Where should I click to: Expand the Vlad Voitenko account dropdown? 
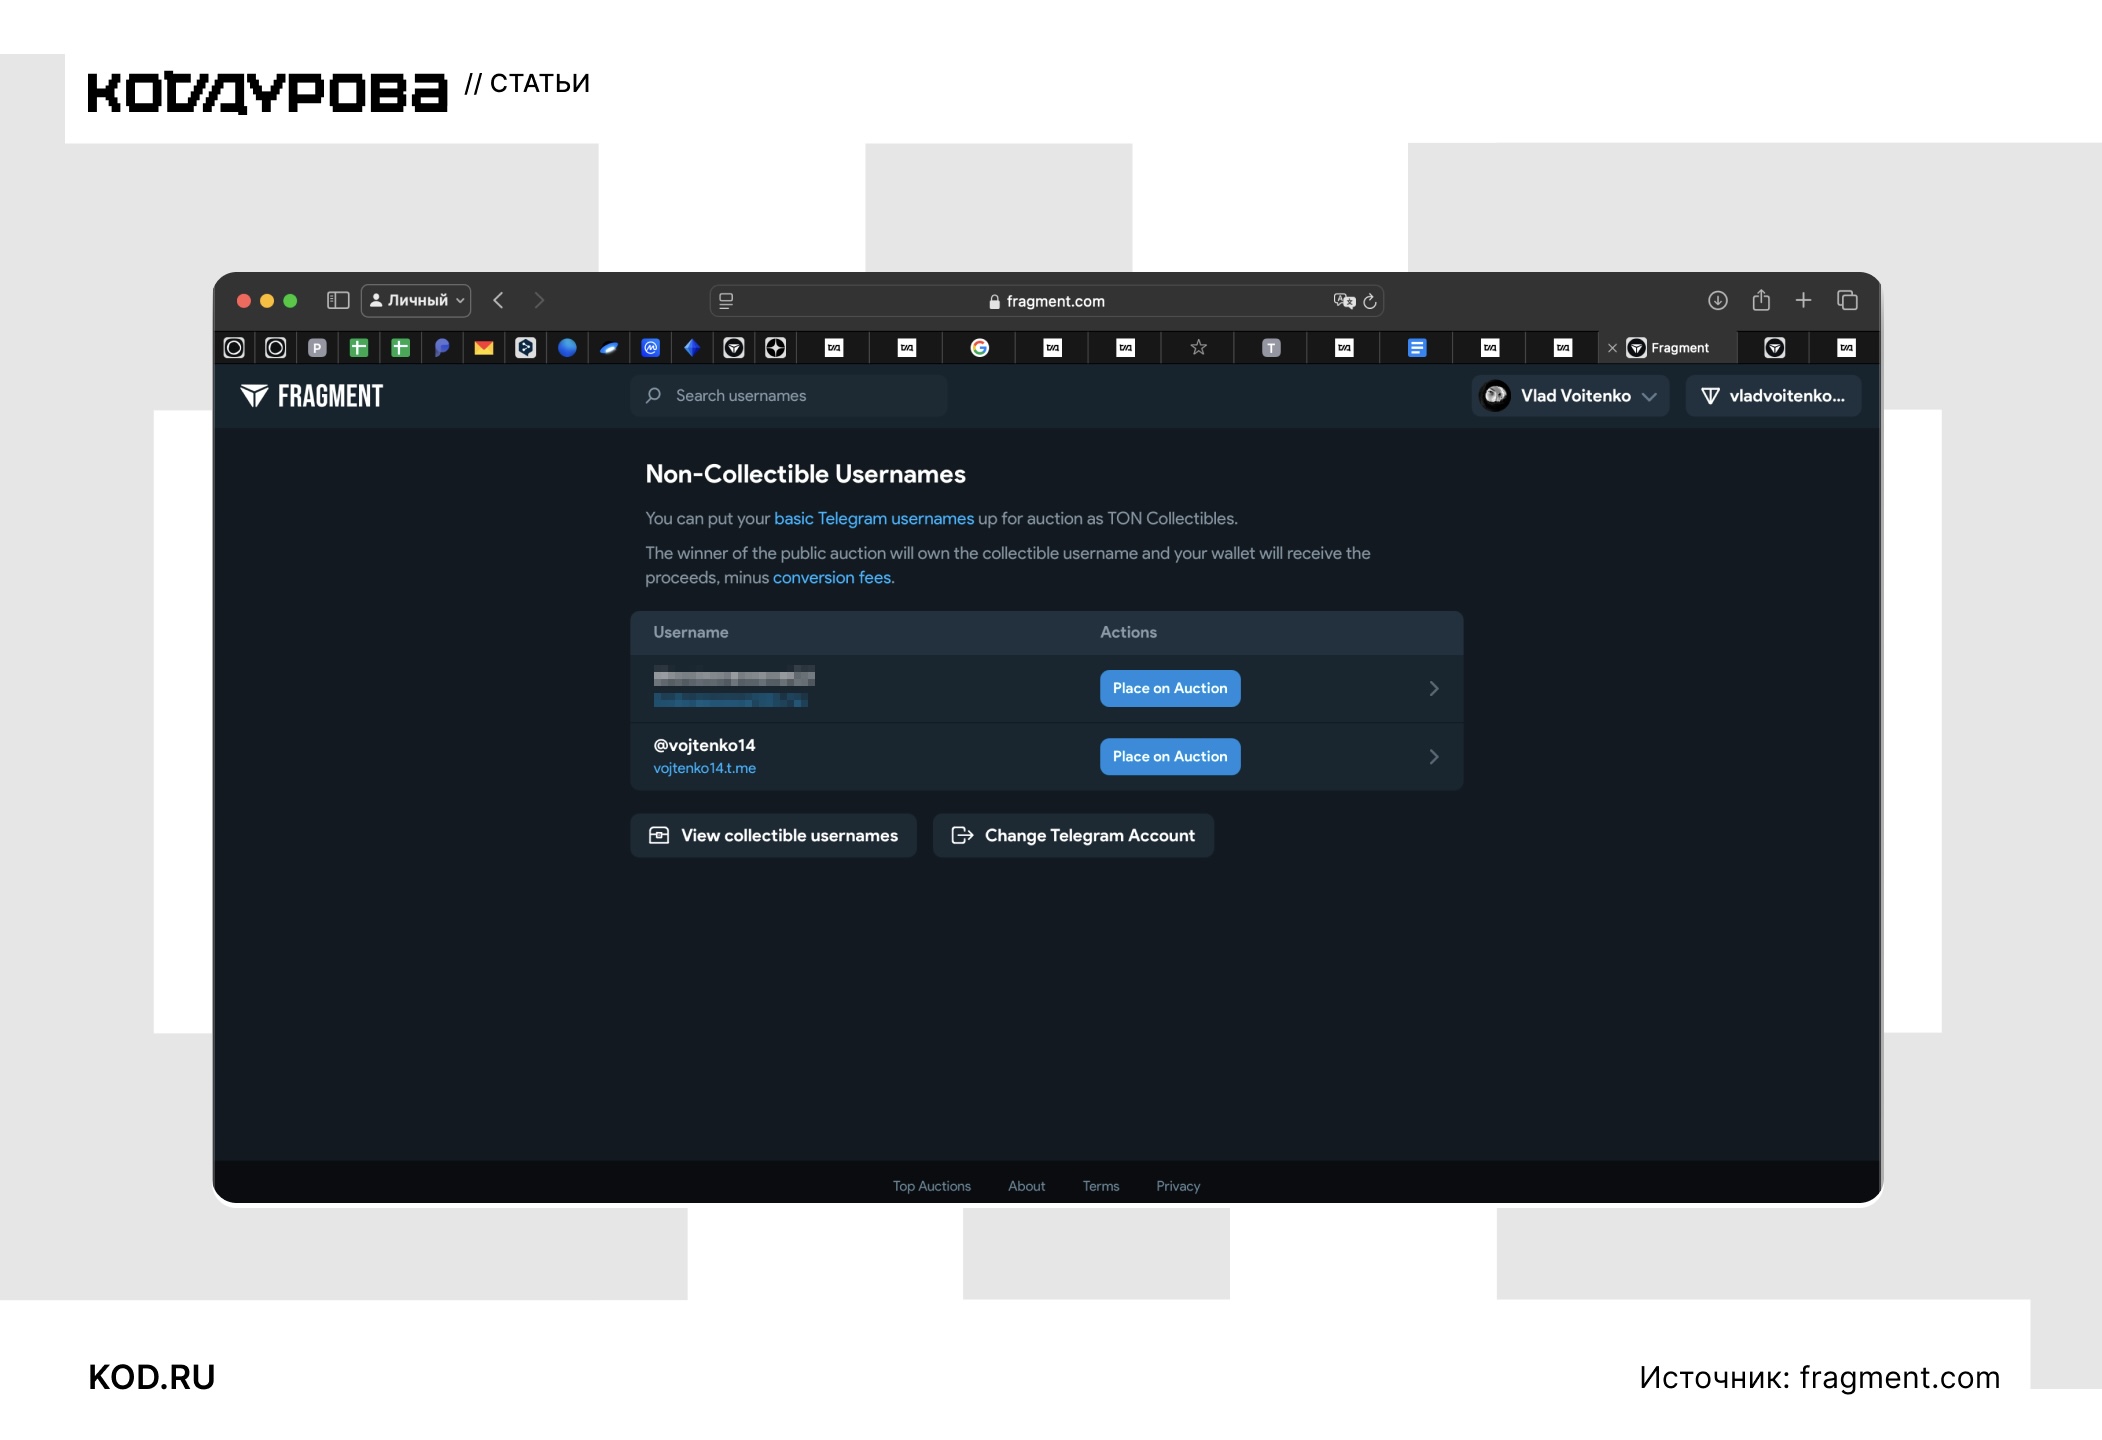1570,396
